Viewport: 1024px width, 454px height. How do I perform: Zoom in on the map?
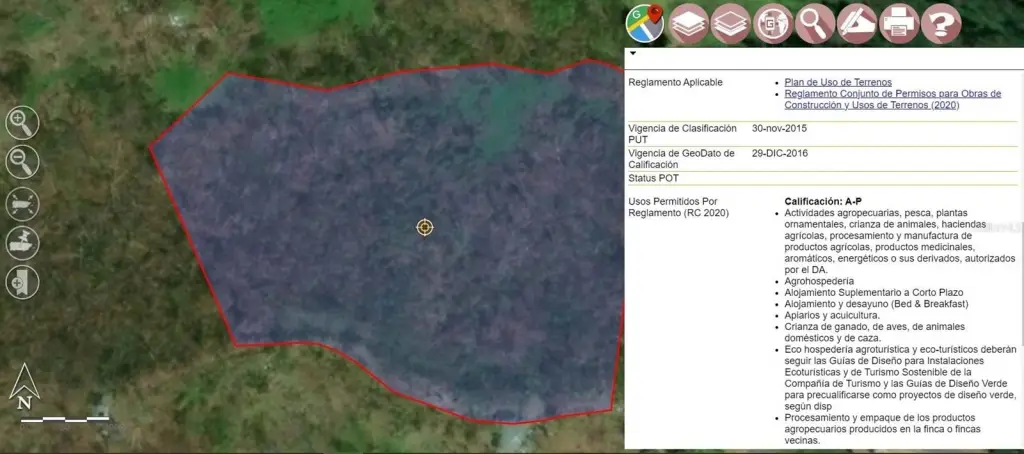coord(22,123)
